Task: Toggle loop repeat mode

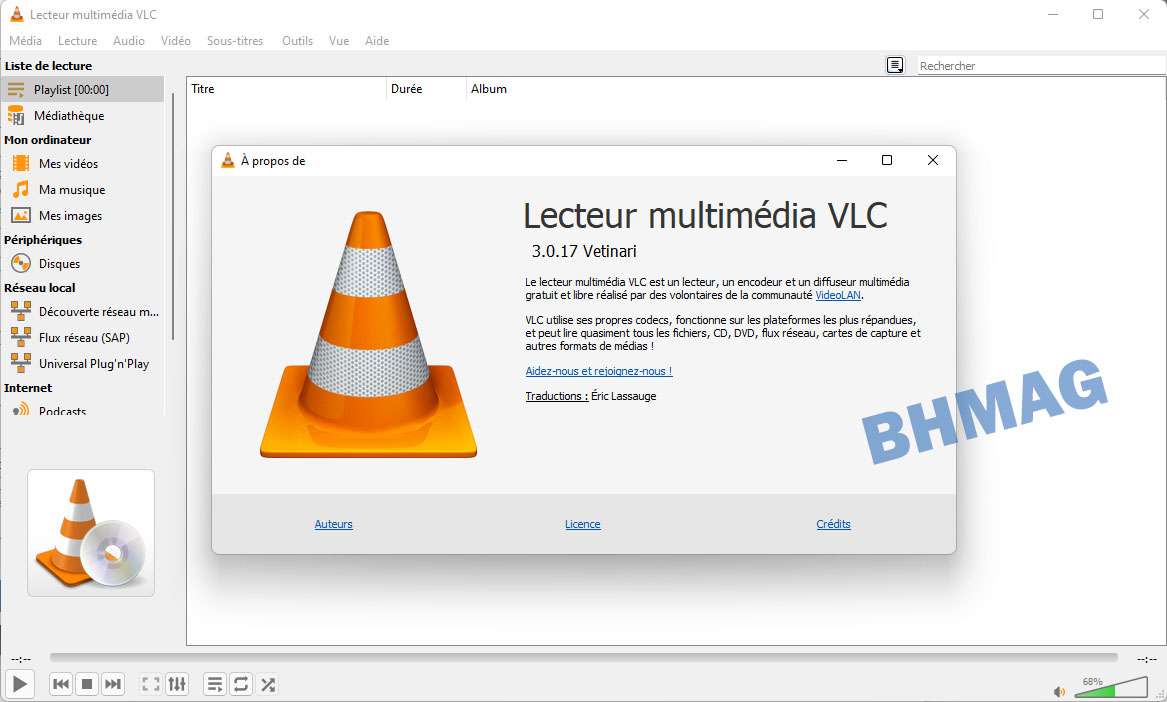Action: pyautogui.click(x=241, y=683)
